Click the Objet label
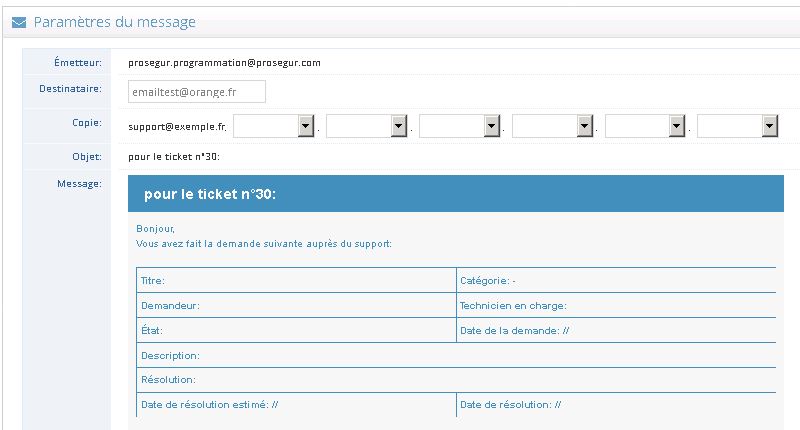800x430 pixels. (x=87, y=157)
